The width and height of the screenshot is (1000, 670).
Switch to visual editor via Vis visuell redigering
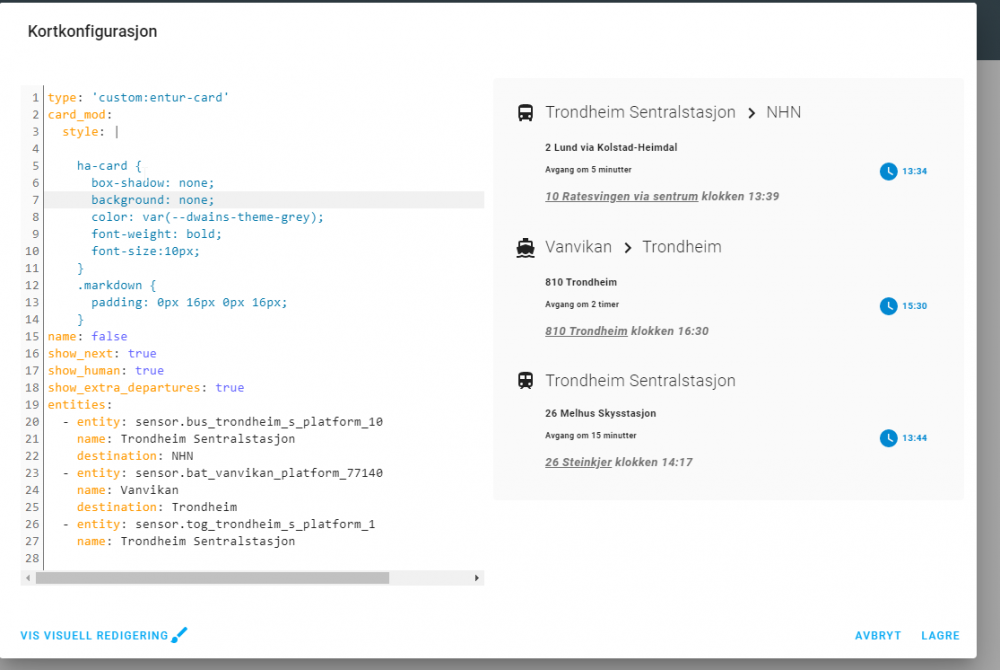click(x=95, y=636)
